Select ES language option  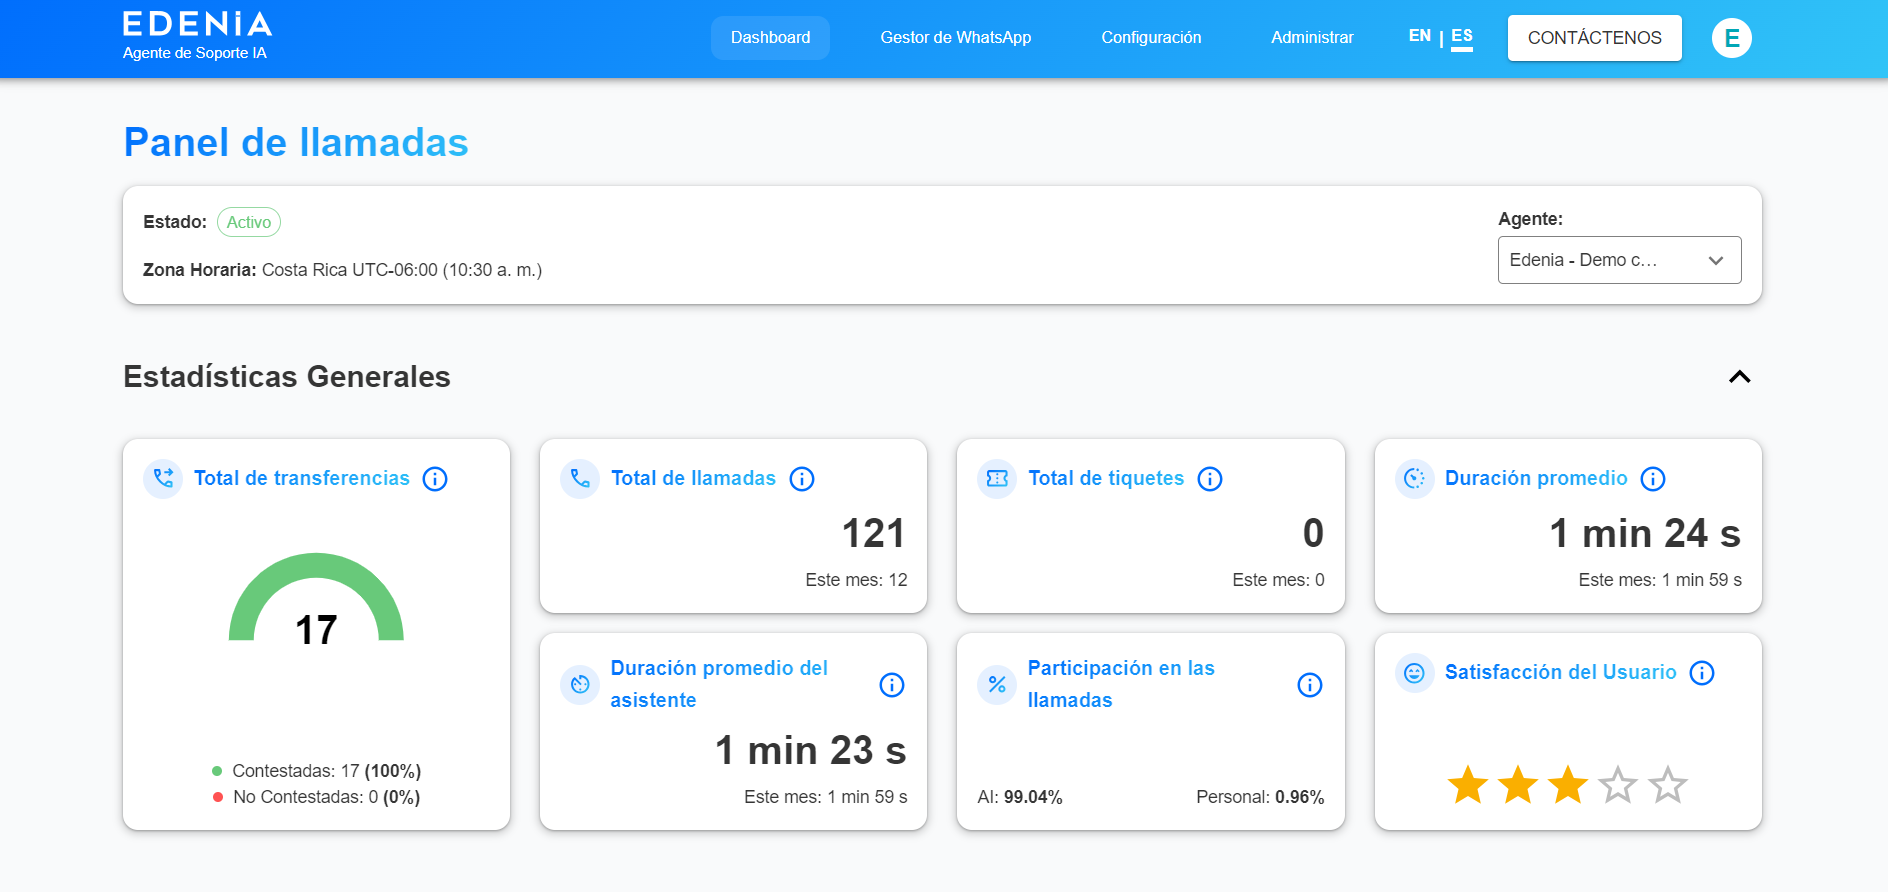point(1462,36)
